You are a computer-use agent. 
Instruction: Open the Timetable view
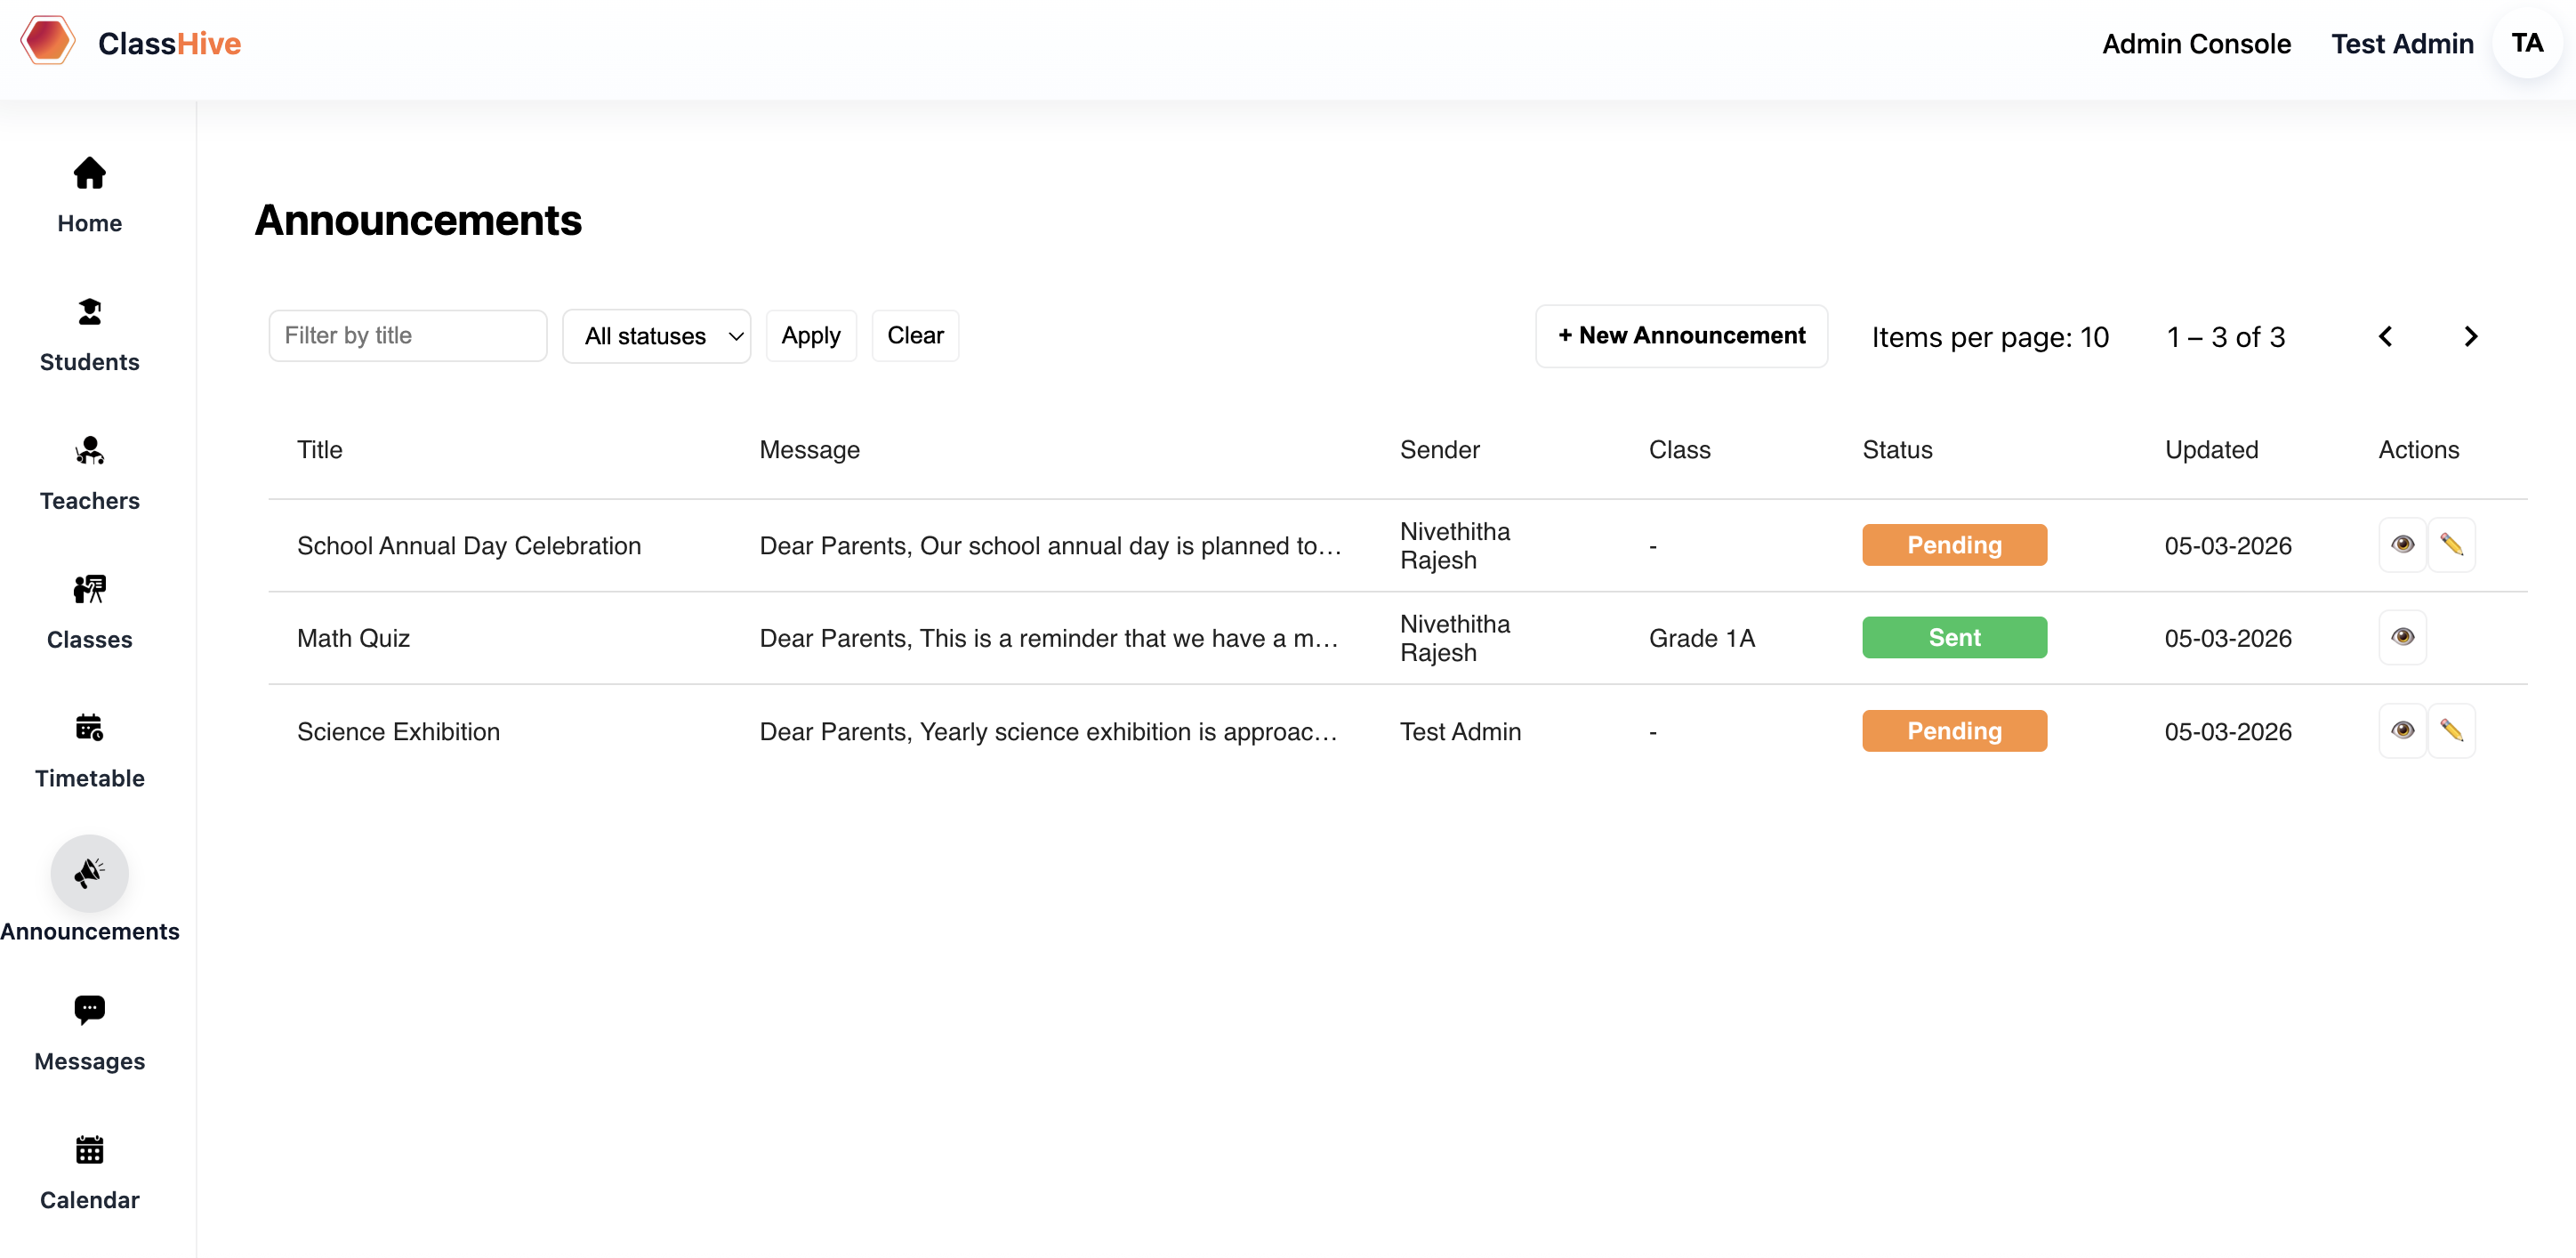pyautogui.click(x=89, y=750)
